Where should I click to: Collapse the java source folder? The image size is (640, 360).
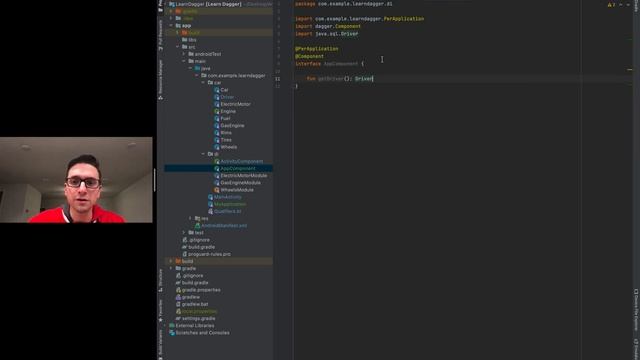click(191, 68)
